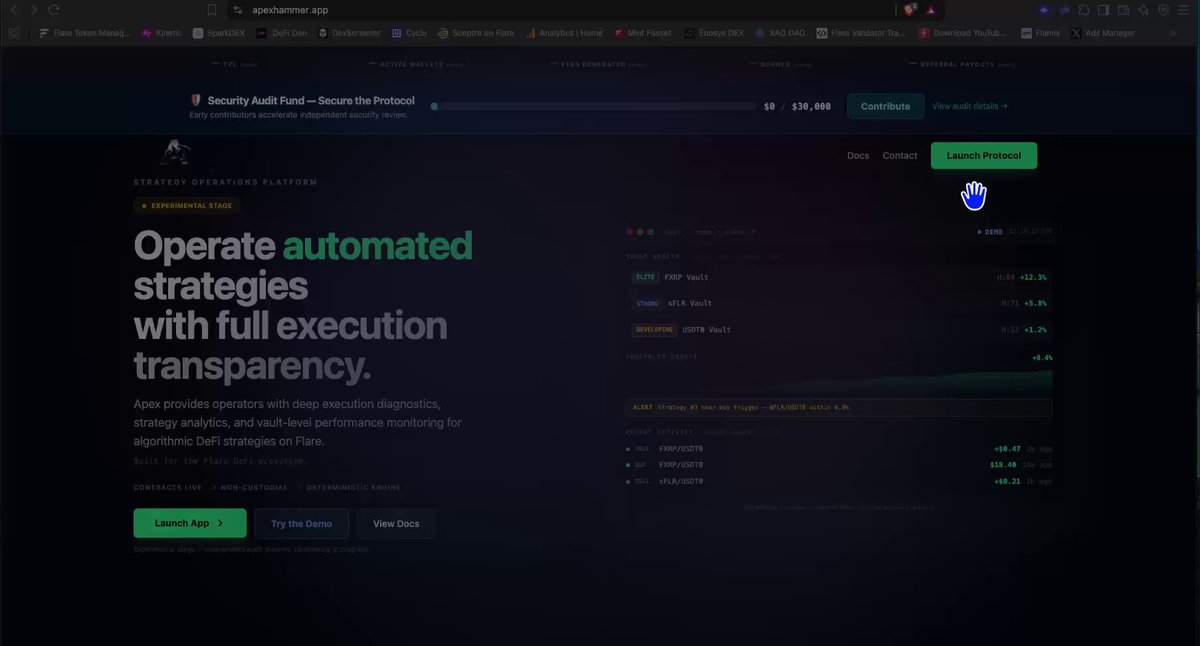Image resolution: width=1200 pixels, height=646 pixels.
Task: Click the Brave Rewards triangle icon
Action: click(x=931, y=10)
